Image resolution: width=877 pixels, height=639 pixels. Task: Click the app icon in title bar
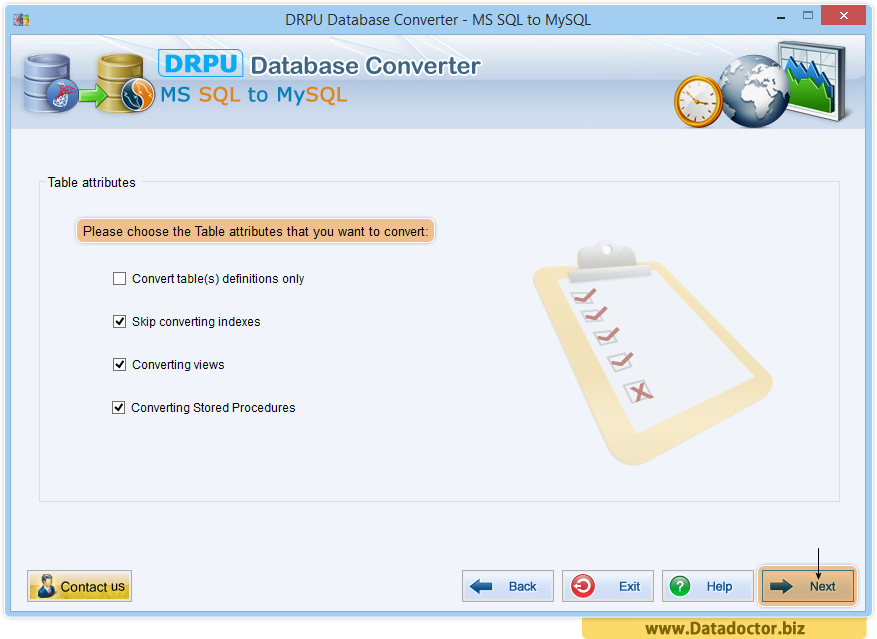21,20
